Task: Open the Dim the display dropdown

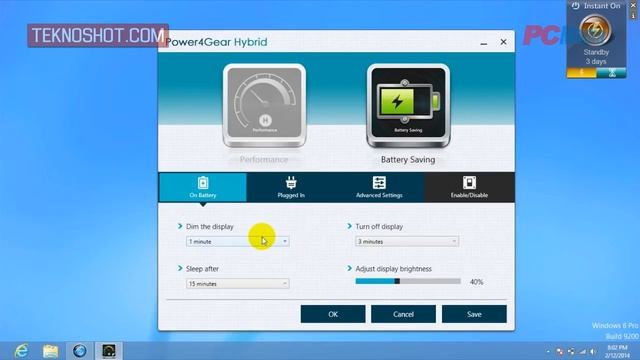Action: 238,242
